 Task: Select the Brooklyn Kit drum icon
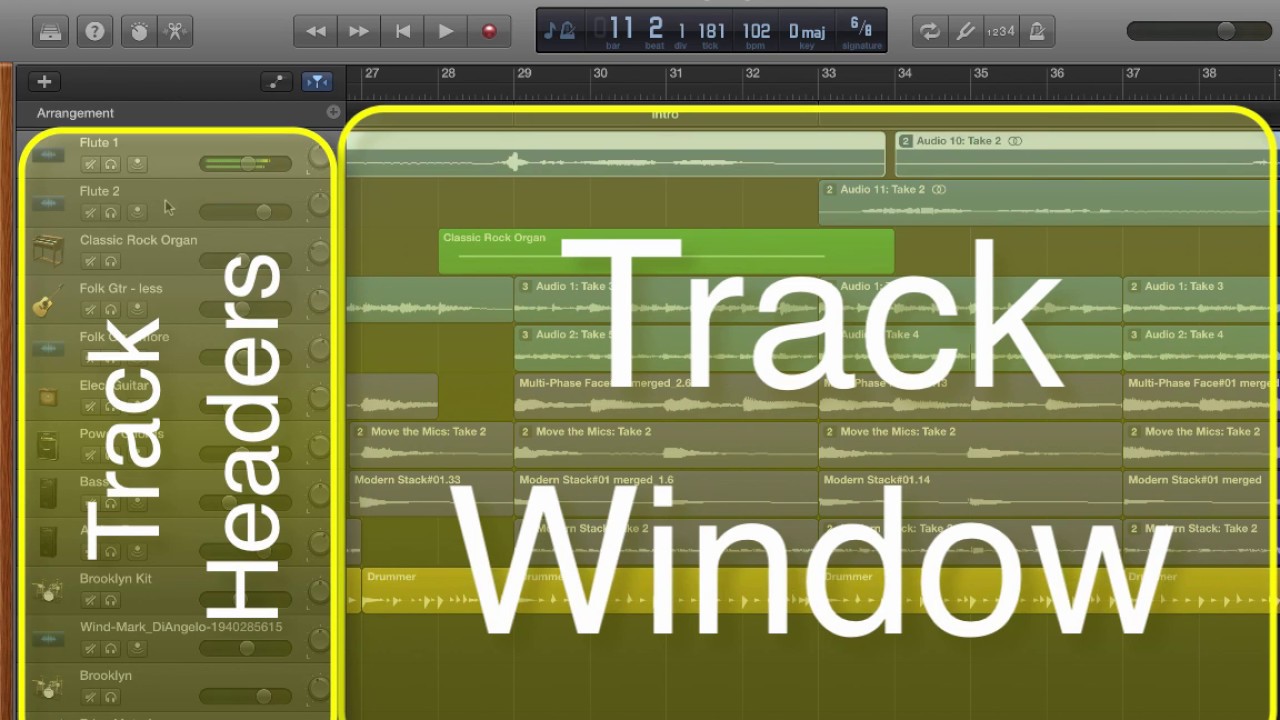pyautogui.click(x=47, y=590)
